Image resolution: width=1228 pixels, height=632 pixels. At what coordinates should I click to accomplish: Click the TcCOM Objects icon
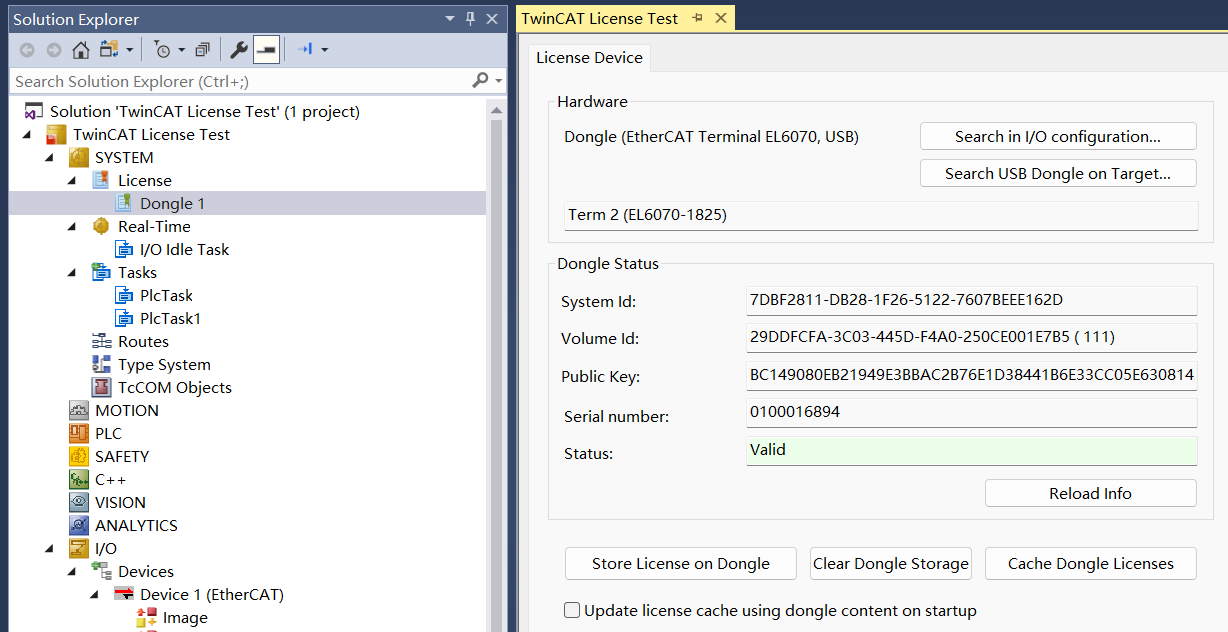101,387
